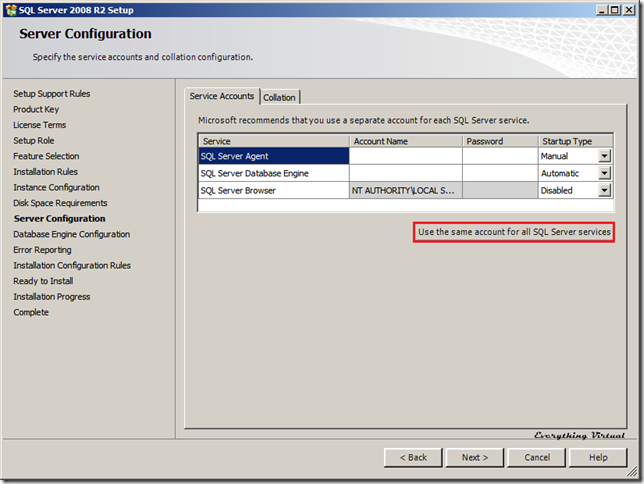Screen dimensions: 644x484
Task: Open Help for this setup page
Action: pyautogui.click(x=598, y=457)
